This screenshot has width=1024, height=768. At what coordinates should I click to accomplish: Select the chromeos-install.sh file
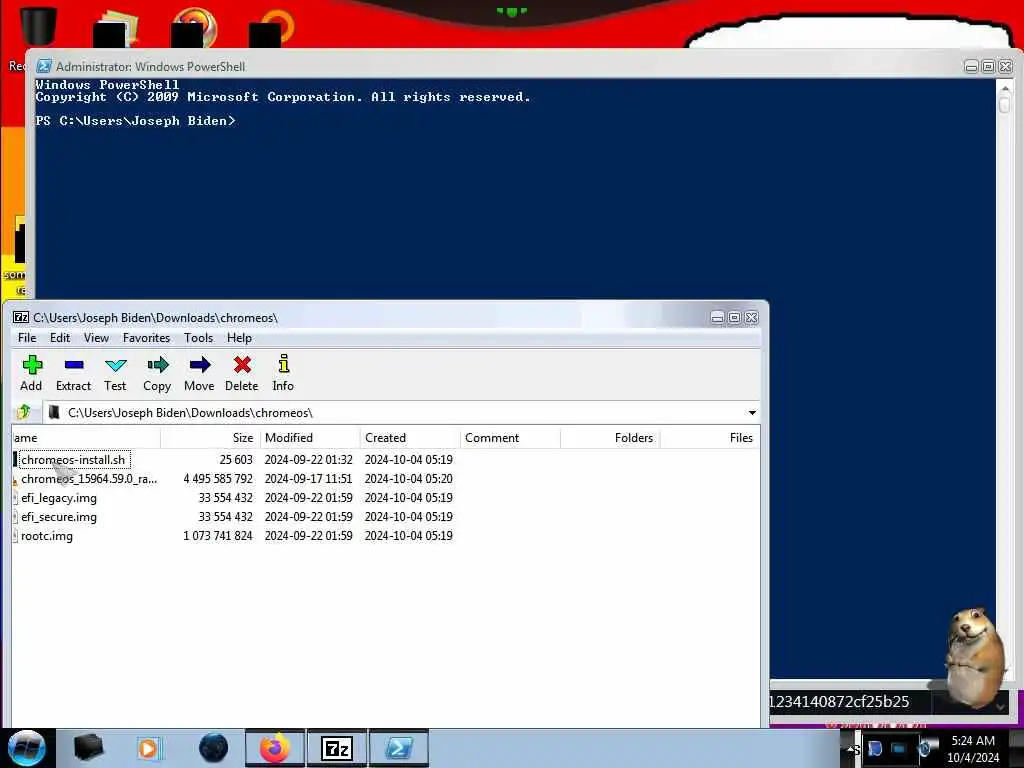[x=72, y=460]
